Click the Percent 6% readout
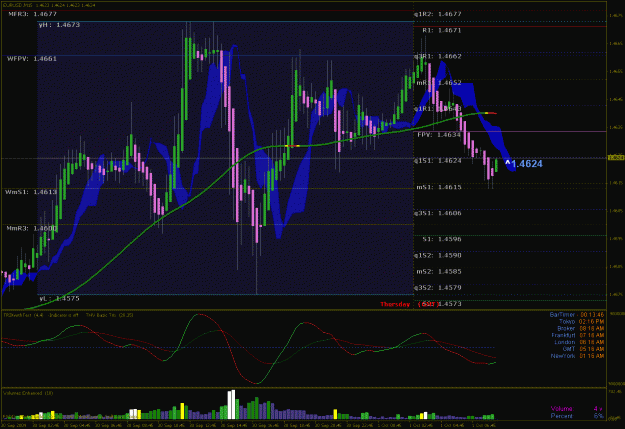Viewport: 625px width, 429px height. click(577, 416)
